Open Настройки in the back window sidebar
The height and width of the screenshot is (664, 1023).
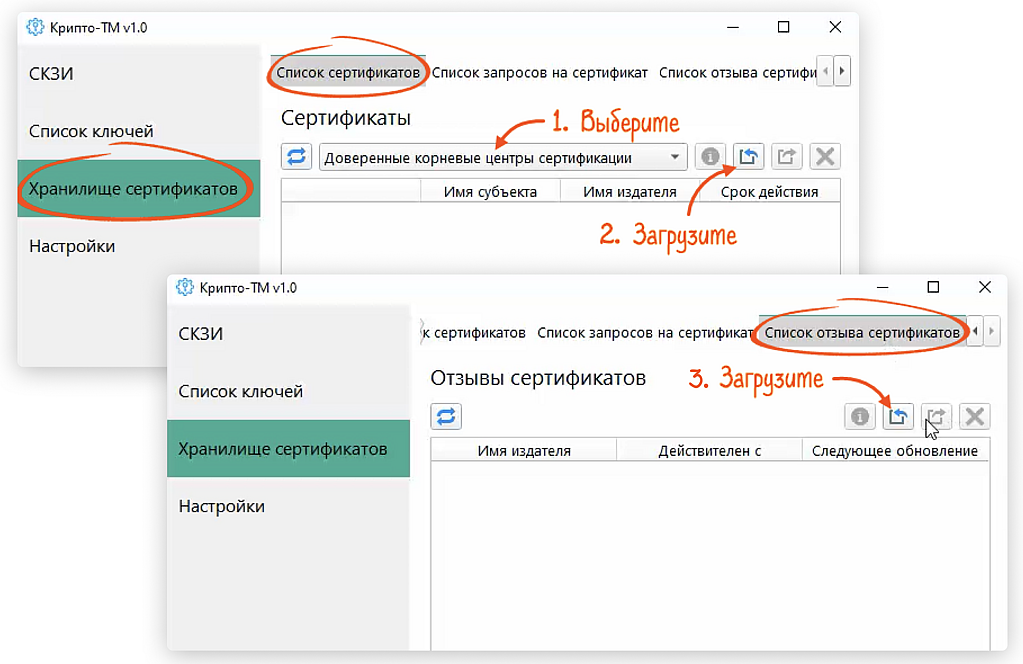(x=72, y=246)
